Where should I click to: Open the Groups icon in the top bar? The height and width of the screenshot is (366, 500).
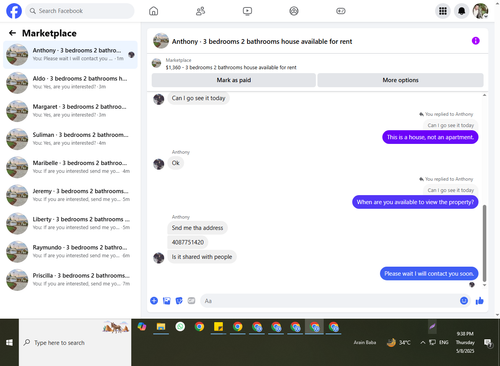(294, 11)
